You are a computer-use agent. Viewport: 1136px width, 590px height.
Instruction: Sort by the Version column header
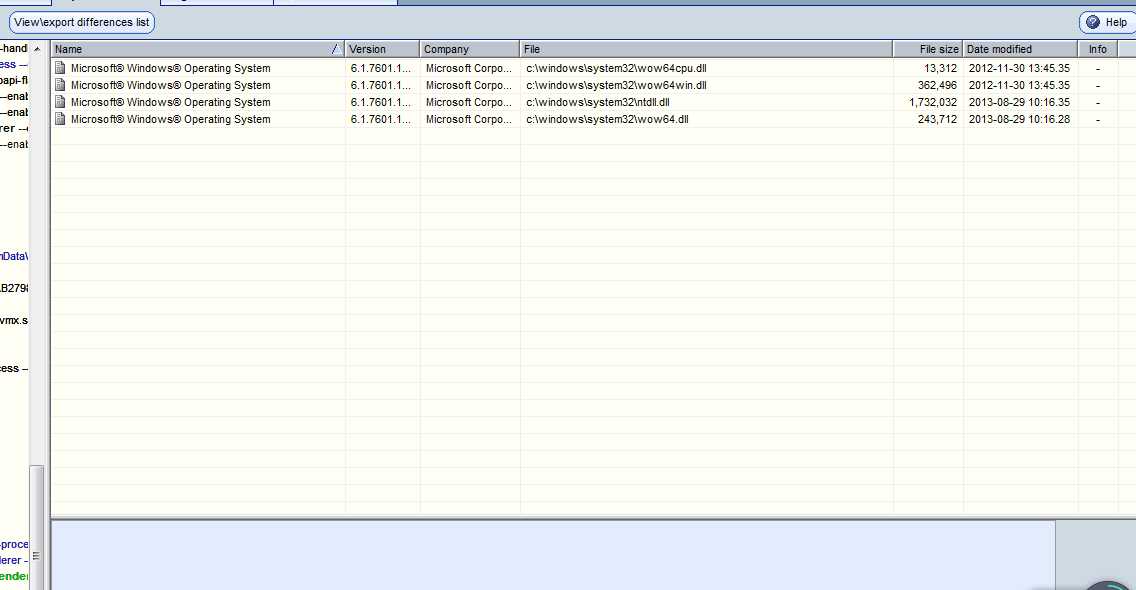tap(383, 49)
